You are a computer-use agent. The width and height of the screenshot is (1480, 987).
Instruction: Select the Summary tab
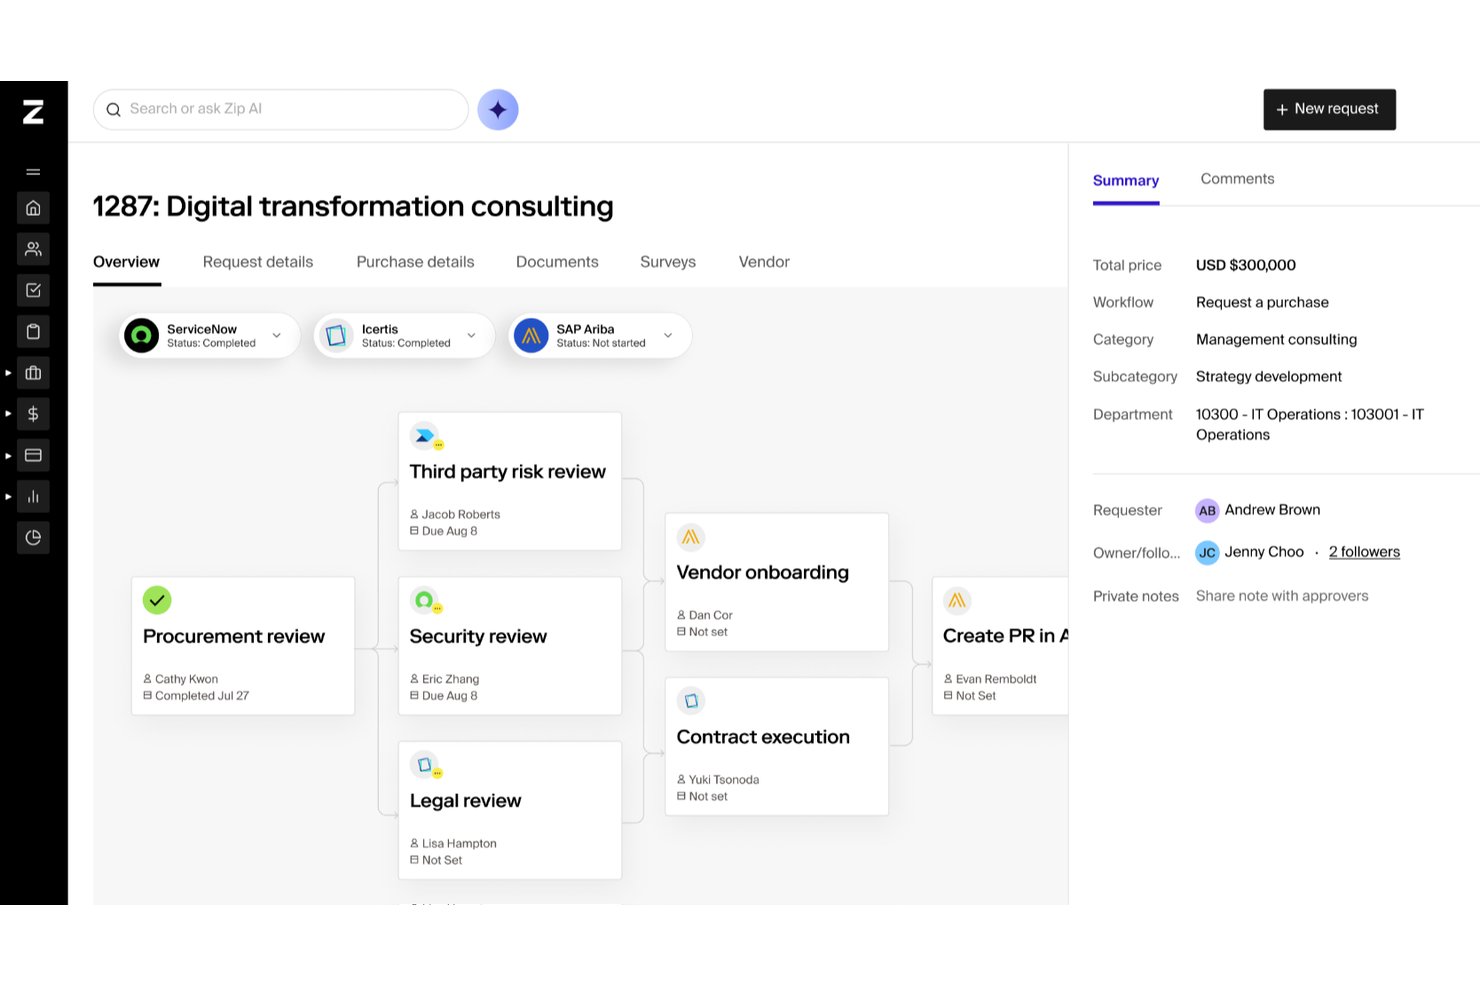(1126, 181)
